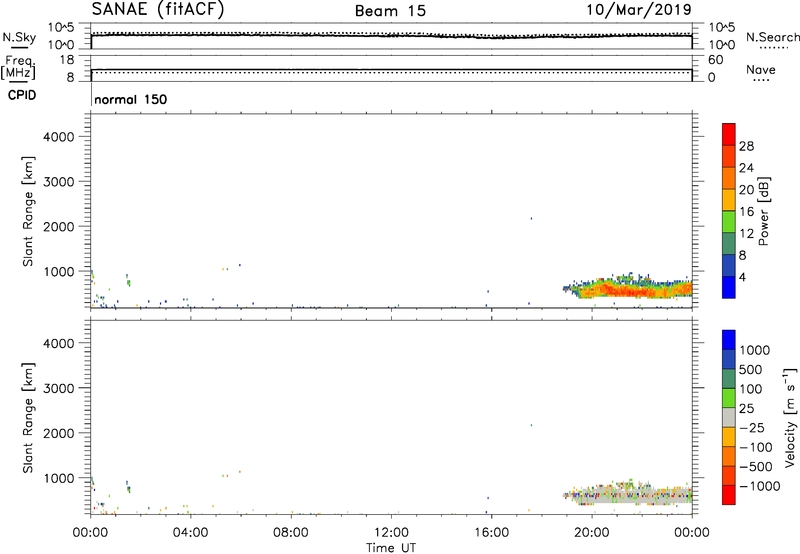Click the 'Power [dB]' axis title
This screenshot has width=800, height=554.
coord(764,211)
